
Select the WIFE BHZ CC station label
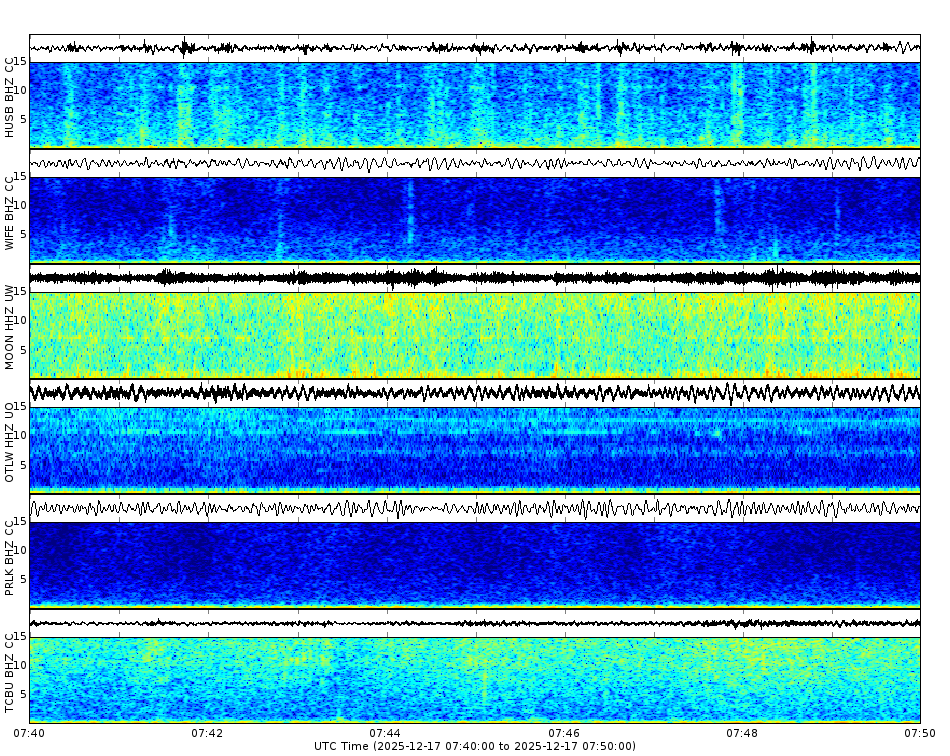pyautogui.click(x=10, y=210)
